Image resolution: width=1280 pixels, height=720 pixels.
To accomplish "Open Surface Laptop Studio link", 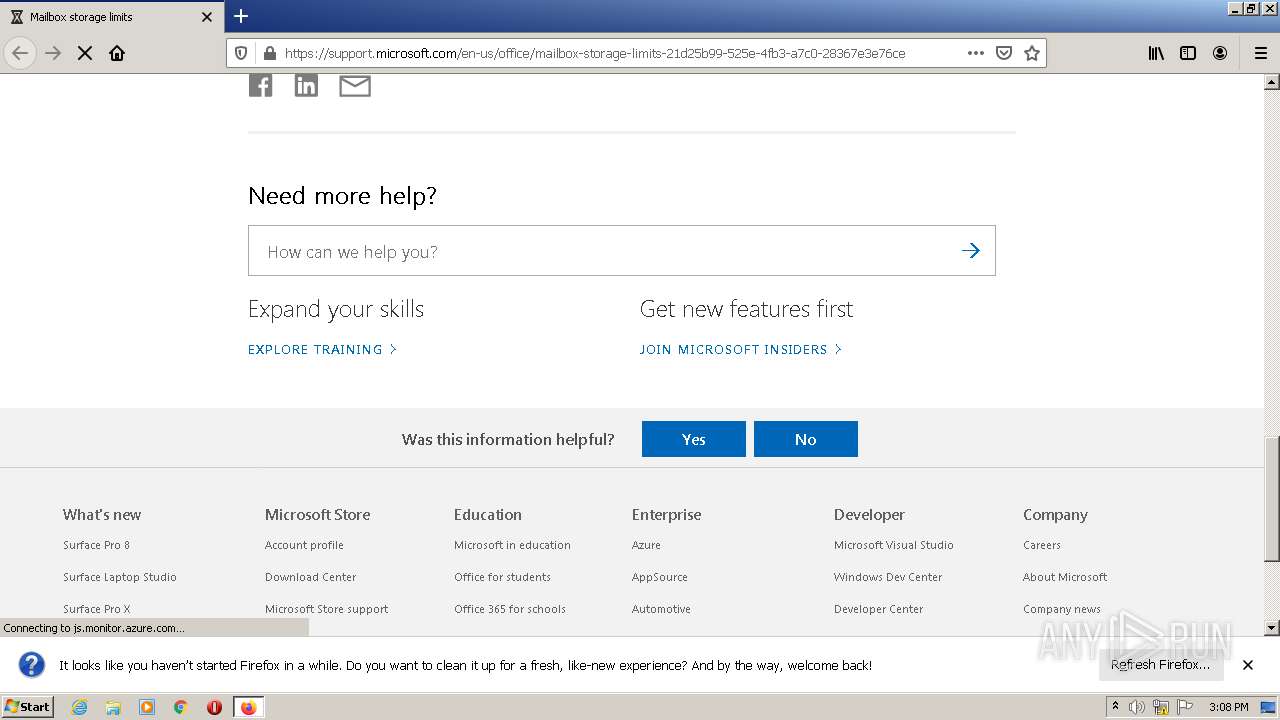I will [x=120, y=577].
